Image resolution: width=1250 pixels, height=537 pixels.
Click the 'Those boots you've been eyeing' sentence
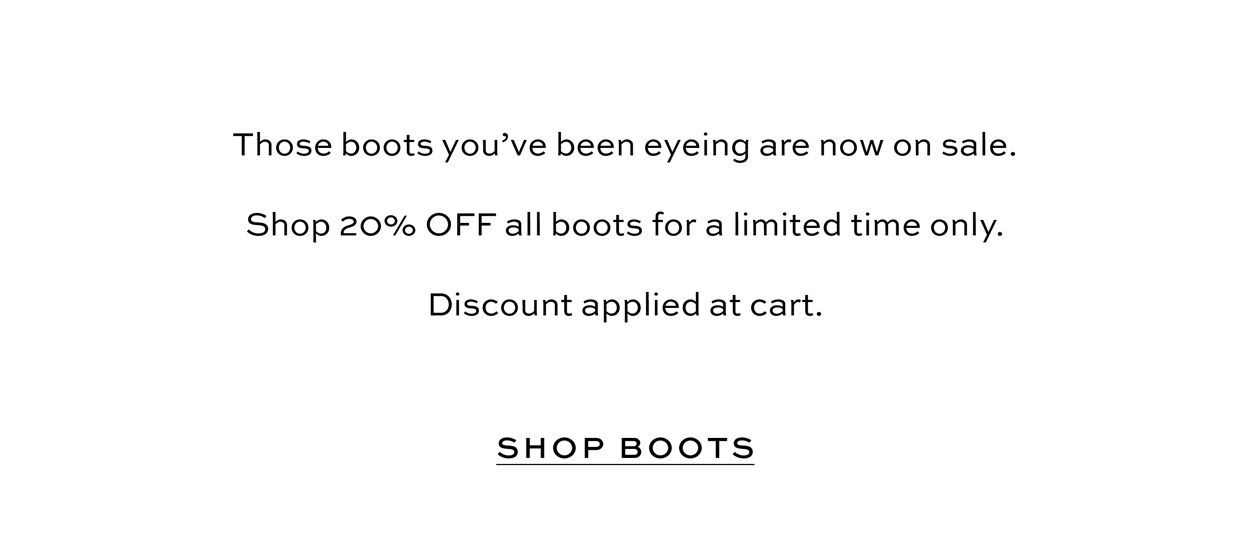pyautogui.click(x=625, y=146)
